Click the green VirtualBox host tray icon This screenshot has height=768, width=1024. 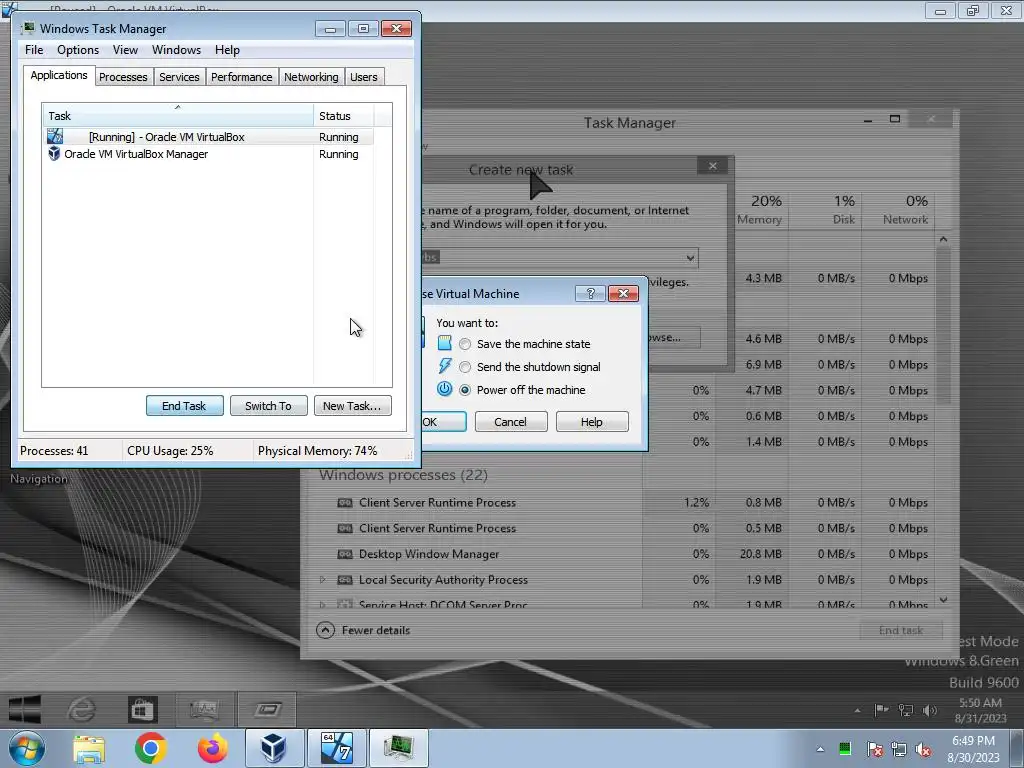point(844,749)
